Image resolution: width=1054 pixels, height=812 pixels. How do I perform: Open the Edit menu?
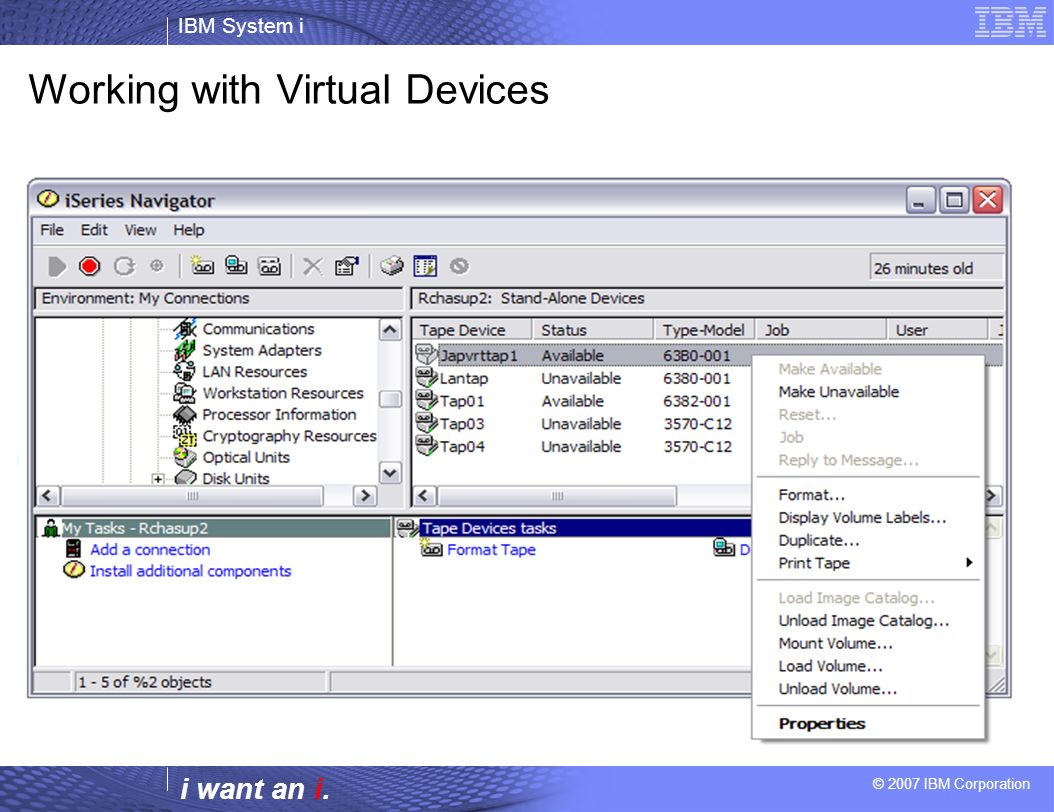click(94, 230)
